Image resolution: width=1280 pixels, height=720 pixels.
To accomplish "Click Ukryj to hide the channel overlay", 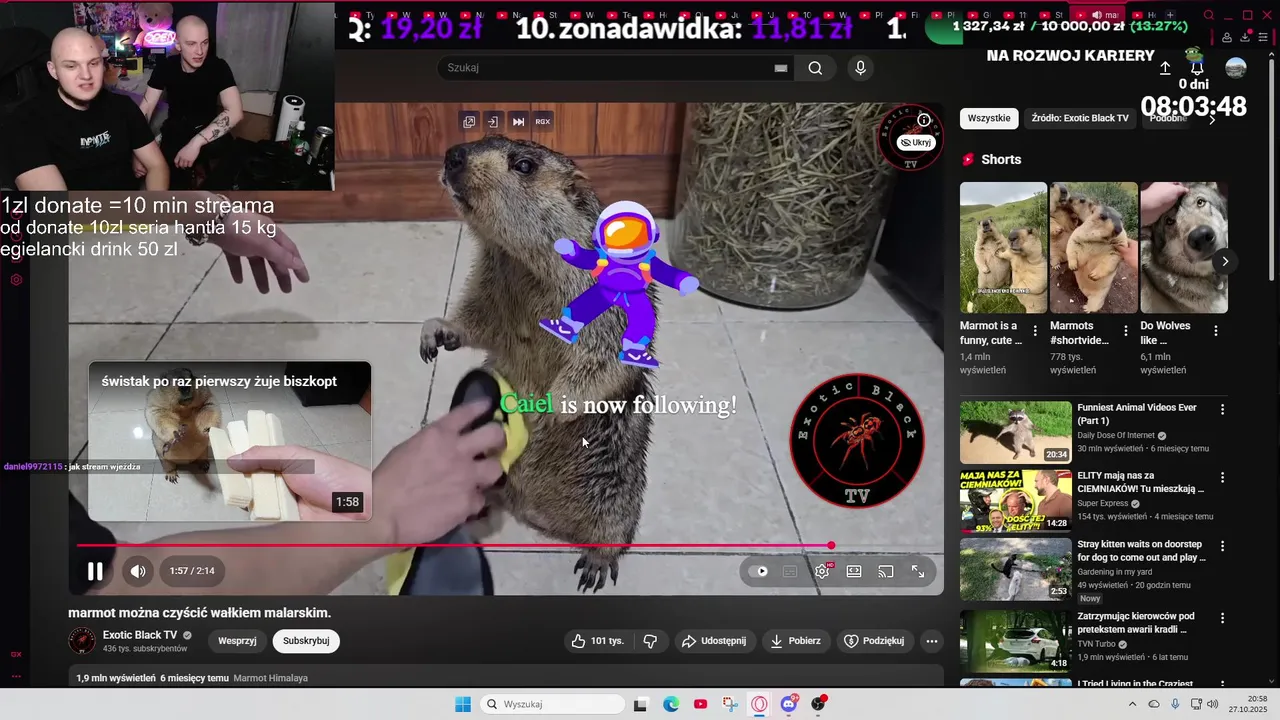I will 915,142.
